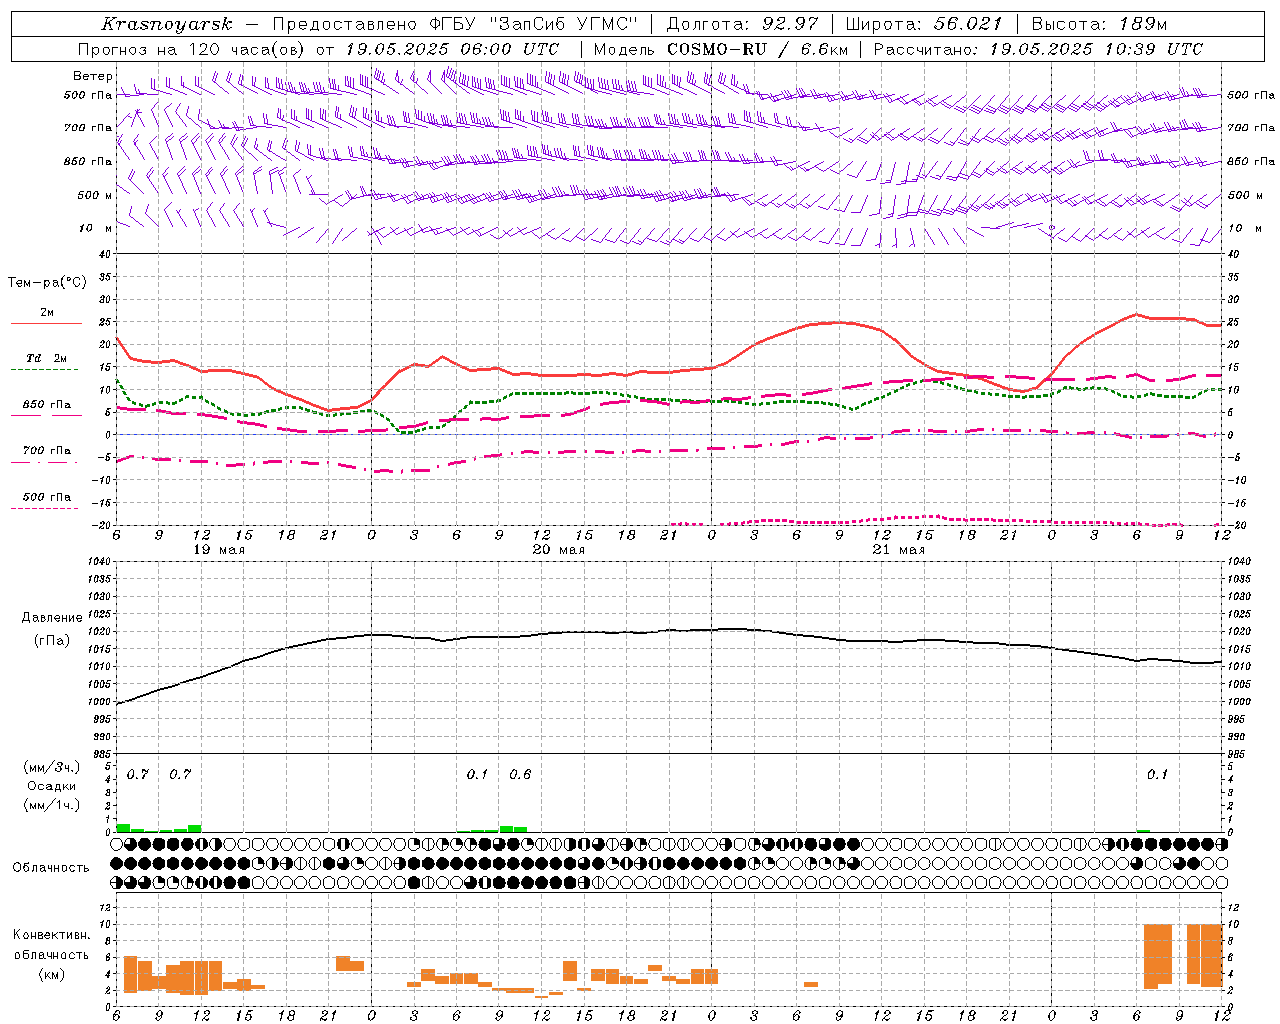Click the Рассчитано: 19.05.2025 10:39 UTC timestamp
1280x1024 pixels.
[x=1038, y=49]
